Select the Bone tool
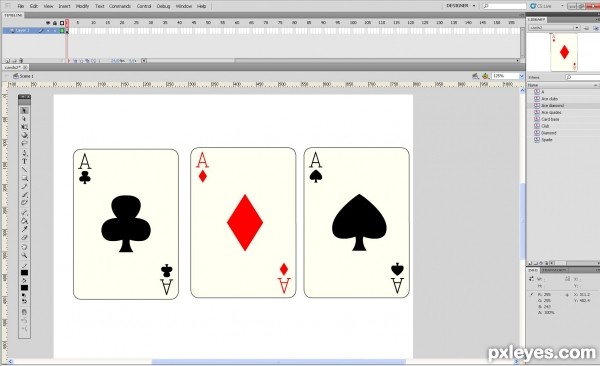 pyautogui.click(x=24, y=212)
